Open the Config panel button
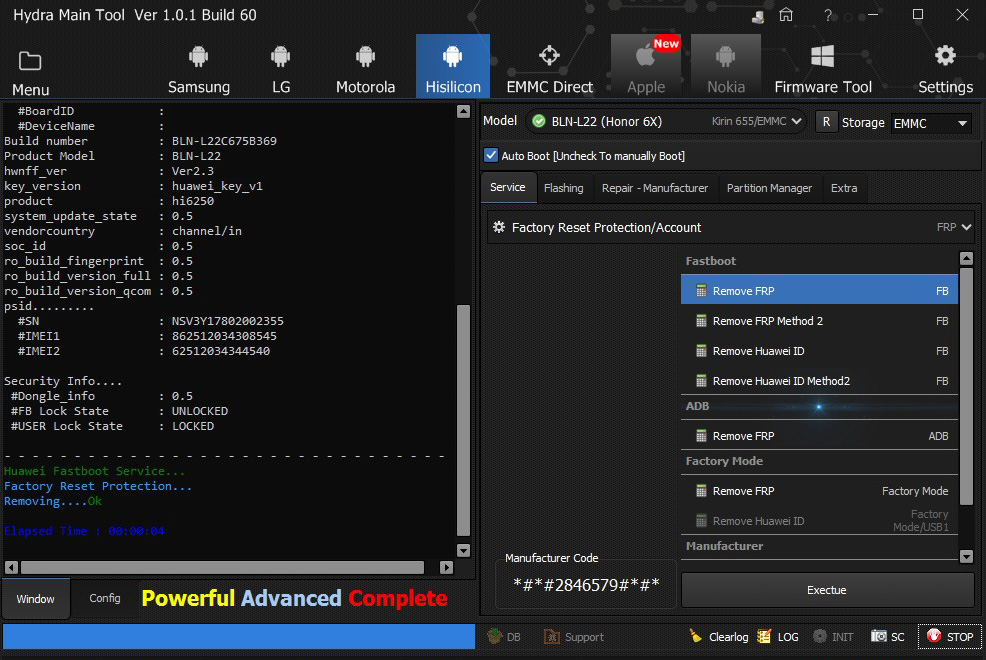 click(x=105, y=598)
